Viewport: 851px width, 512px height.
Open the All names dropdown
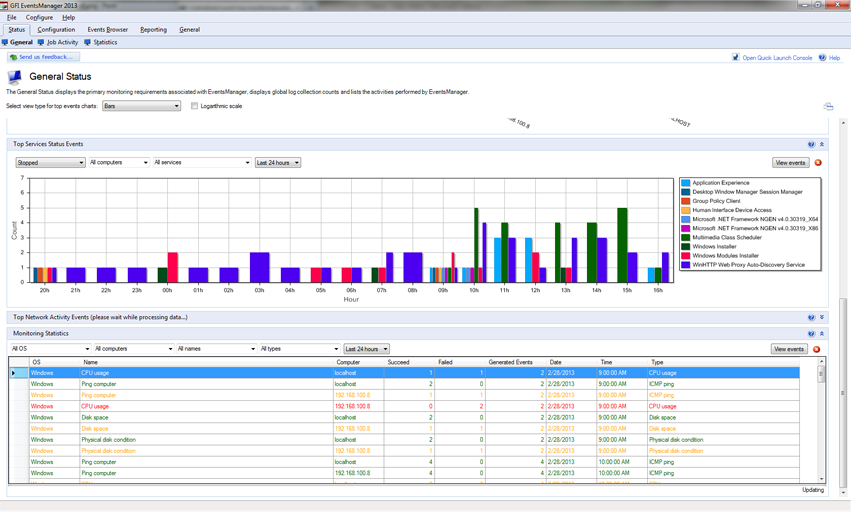217,349
